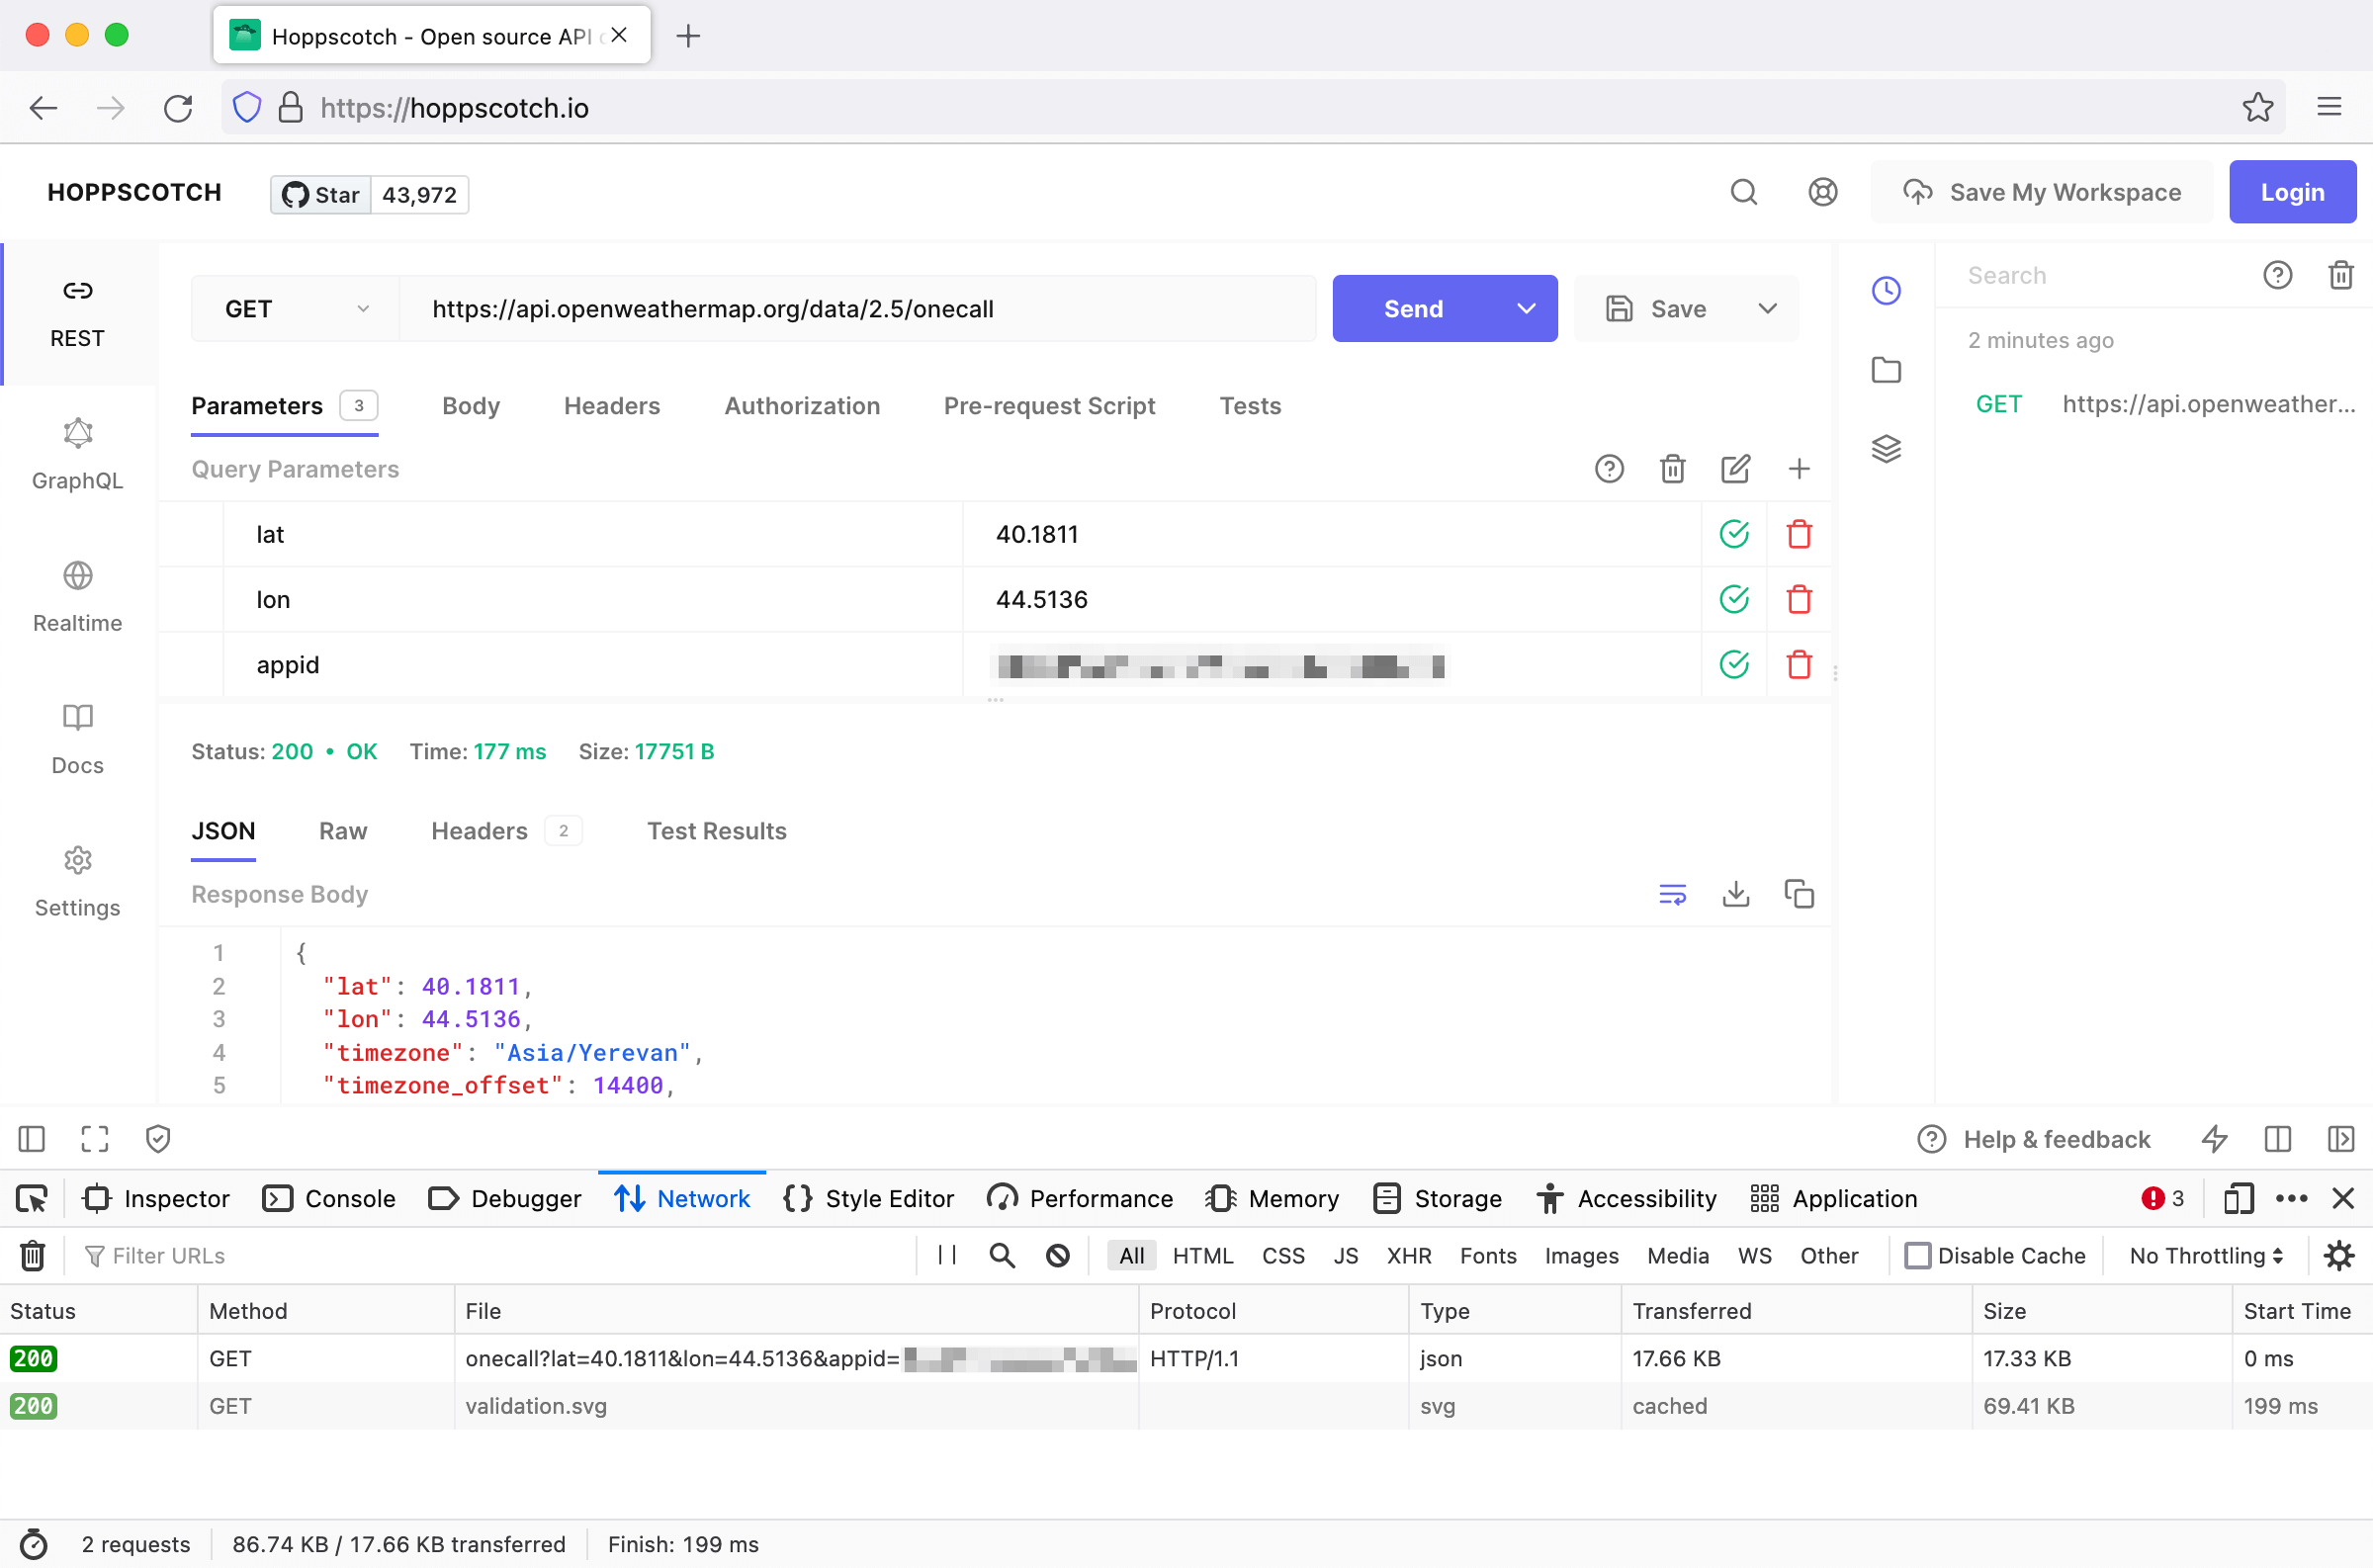
Task: Toggle responsive design mode icon
Action: [2238, 1199]
